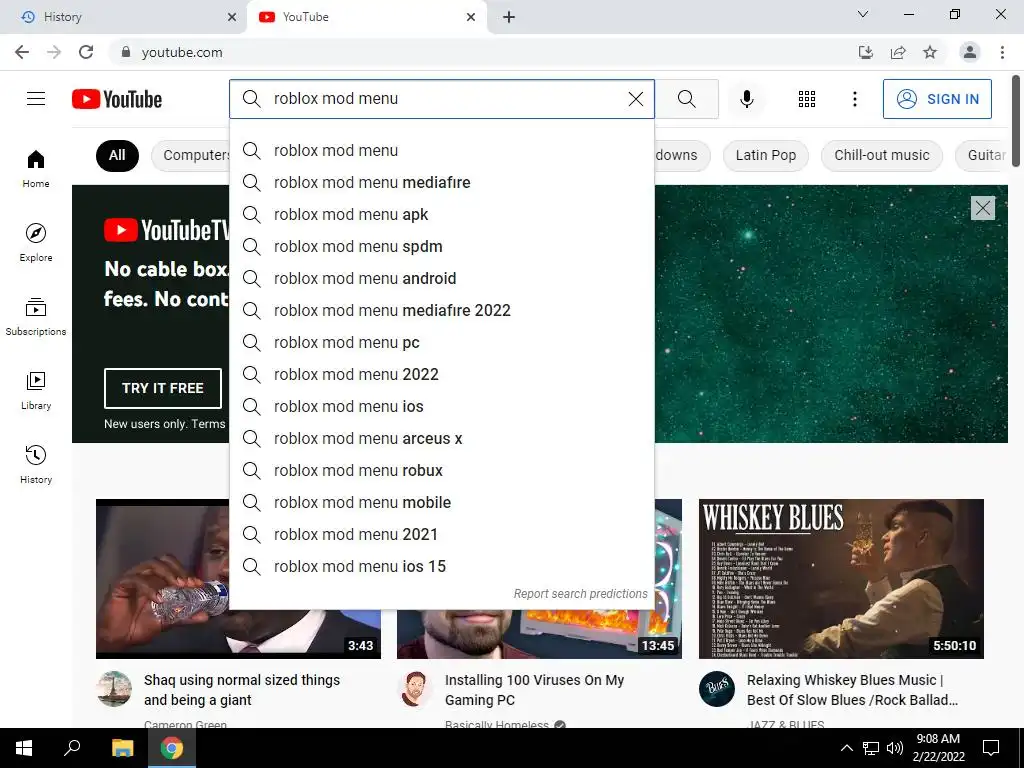1024x768 pixels.
Task: Select suggestion 'roblox mod menu 2022'
Action: coord(441,374)
